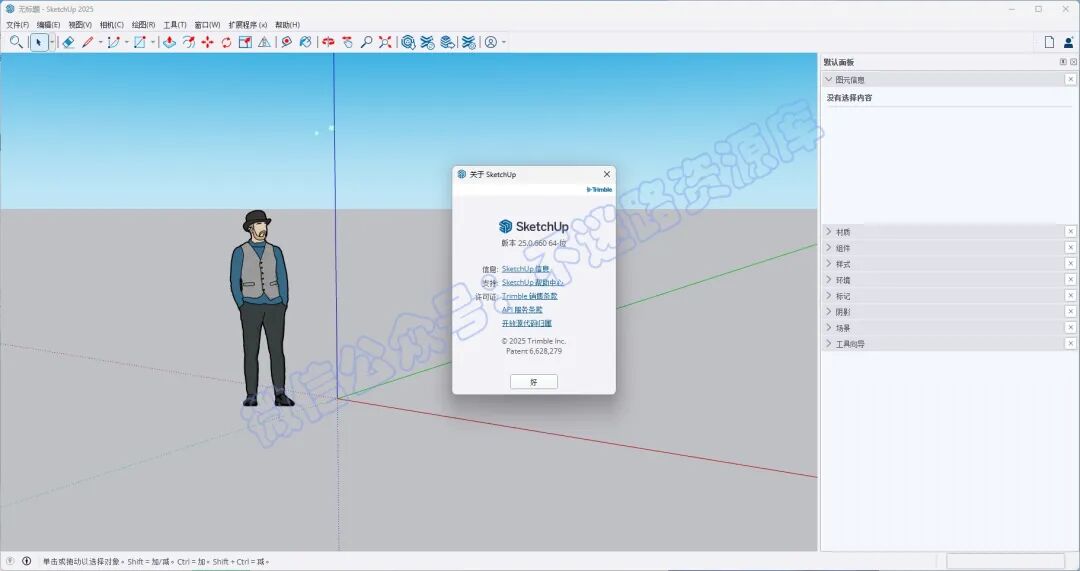
Task: Pick the Eraser tool
Action: (x=68, y=42)
